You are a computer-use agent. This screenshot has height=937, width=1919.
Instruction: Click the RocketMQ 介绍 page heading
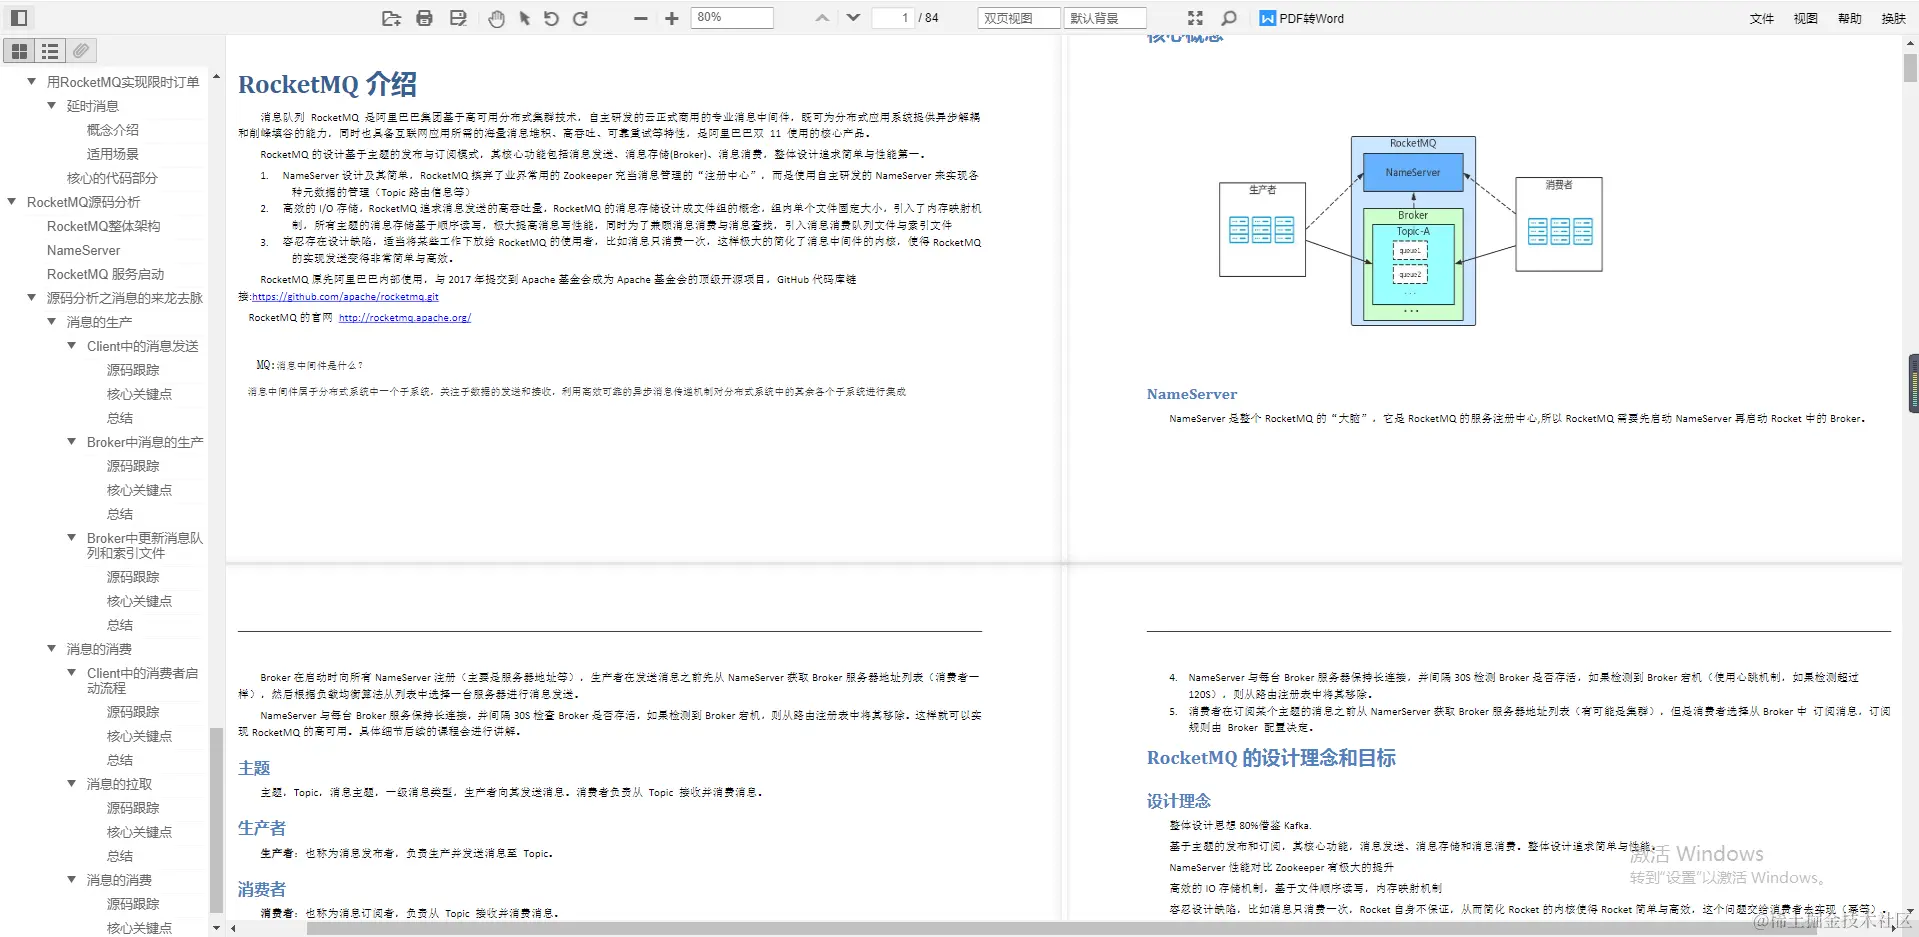[x=327, y=84]
